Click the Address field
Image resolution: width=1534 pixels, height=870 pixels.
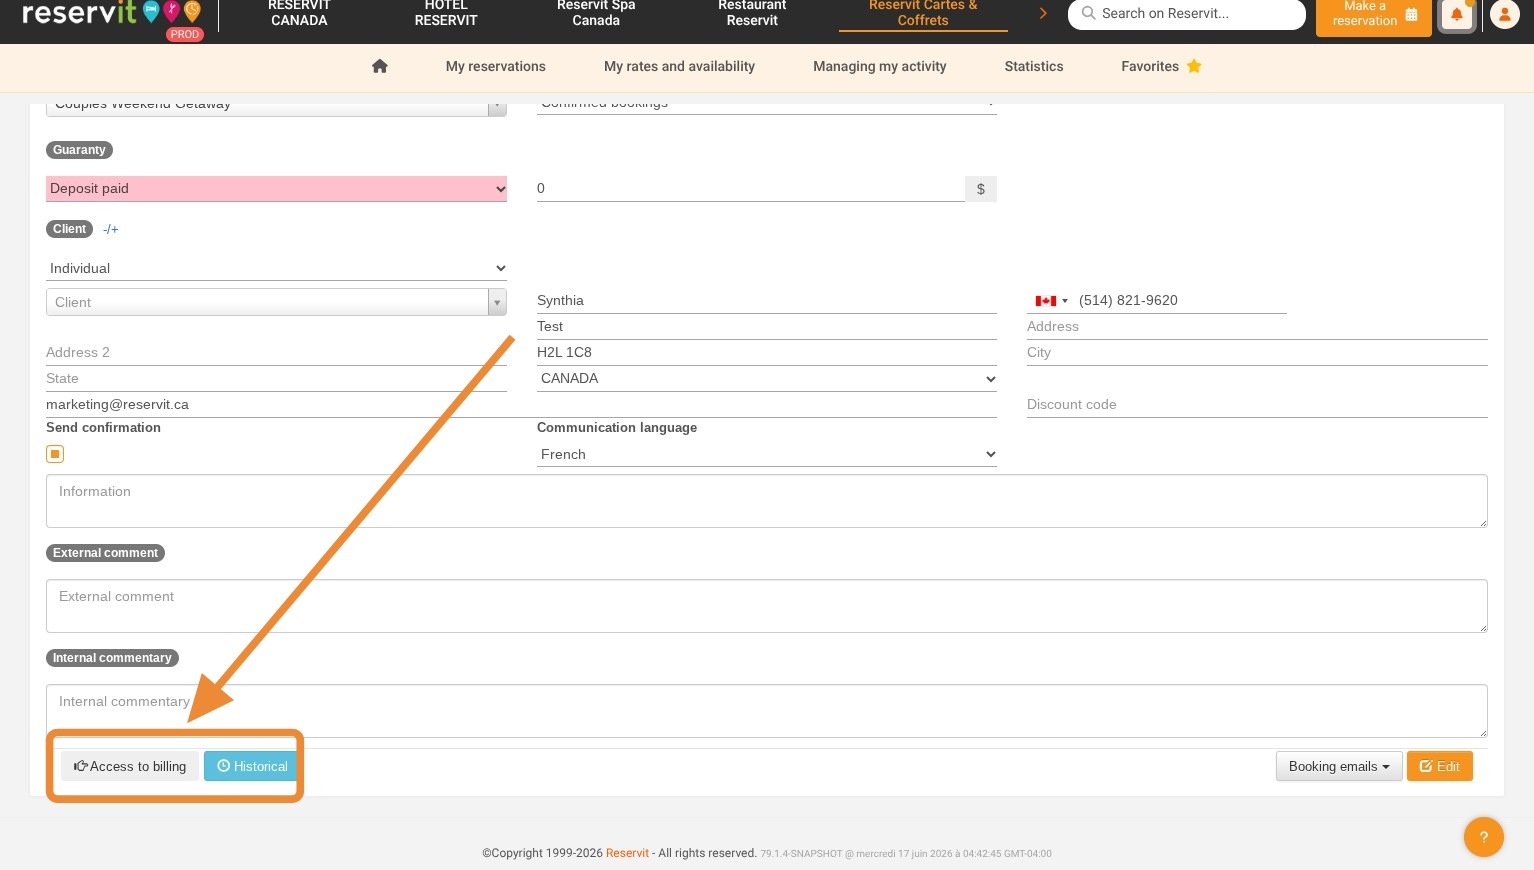(1257, 326)
